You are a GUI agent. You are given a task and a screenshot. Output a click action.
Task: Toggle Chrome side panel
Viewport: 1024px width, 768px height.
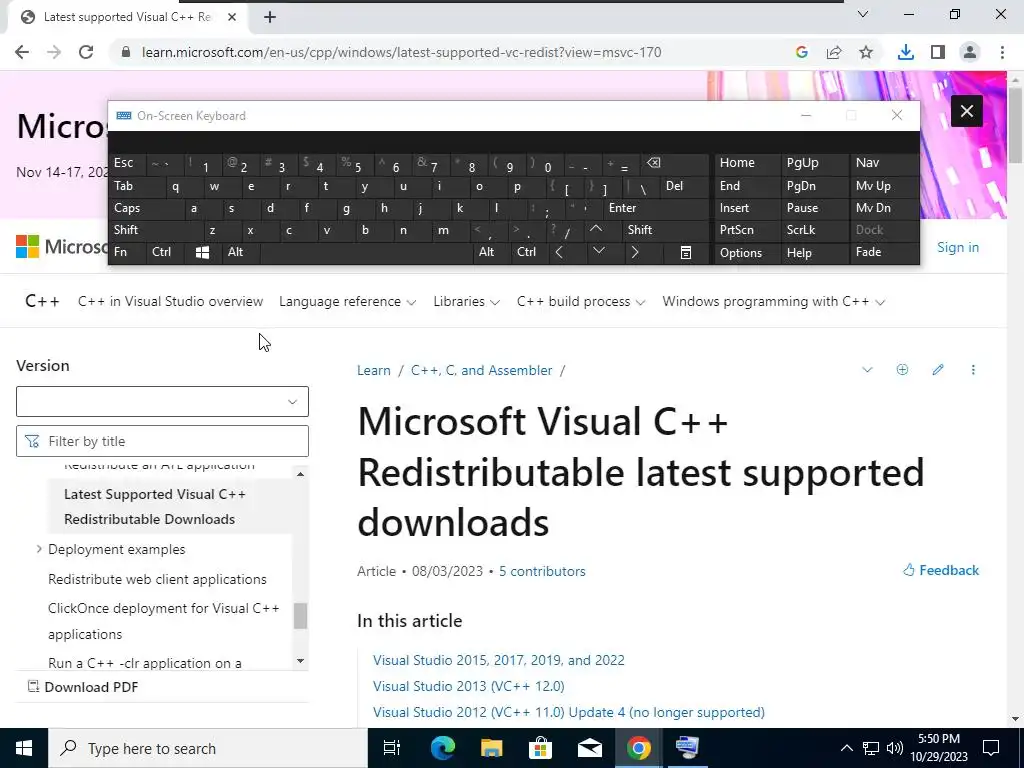(x=938, y=52)
